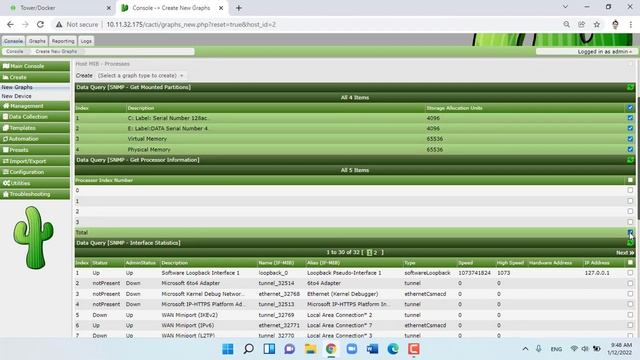Screen dimensions: 640x360
Task: Check the Microsoft 6to4 Adapter row checkbox
Action: (630, 283)
